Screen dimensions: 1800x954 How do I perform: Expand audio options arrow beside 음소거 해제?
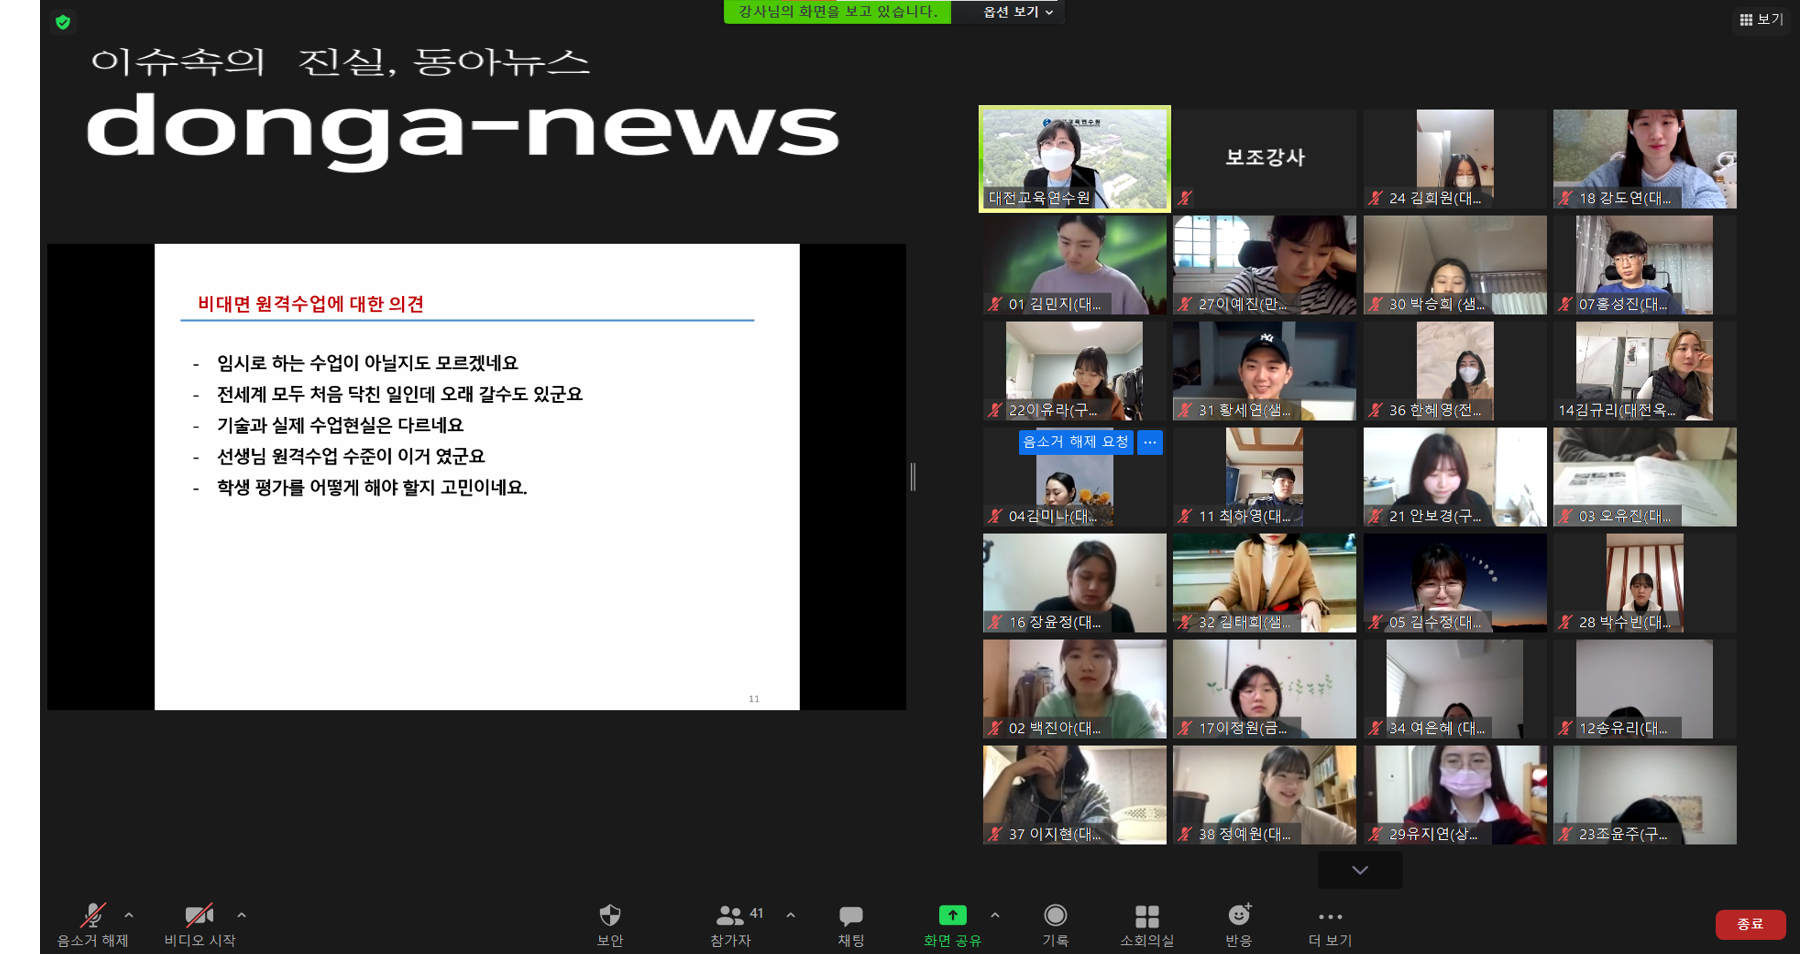coord(129,915)
